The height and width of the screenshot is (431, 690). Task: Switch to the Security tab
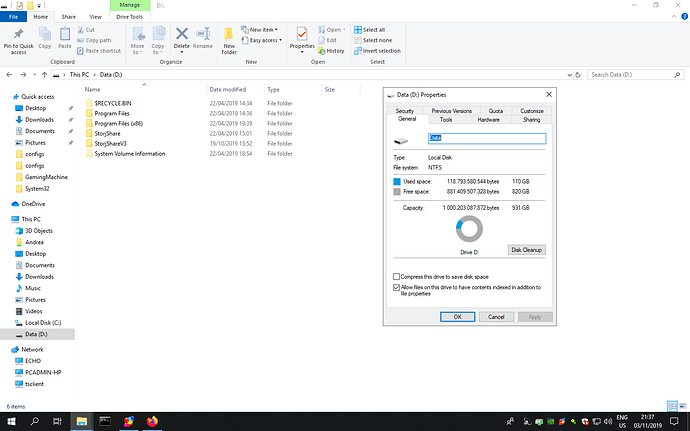click(x=405, y=111)
